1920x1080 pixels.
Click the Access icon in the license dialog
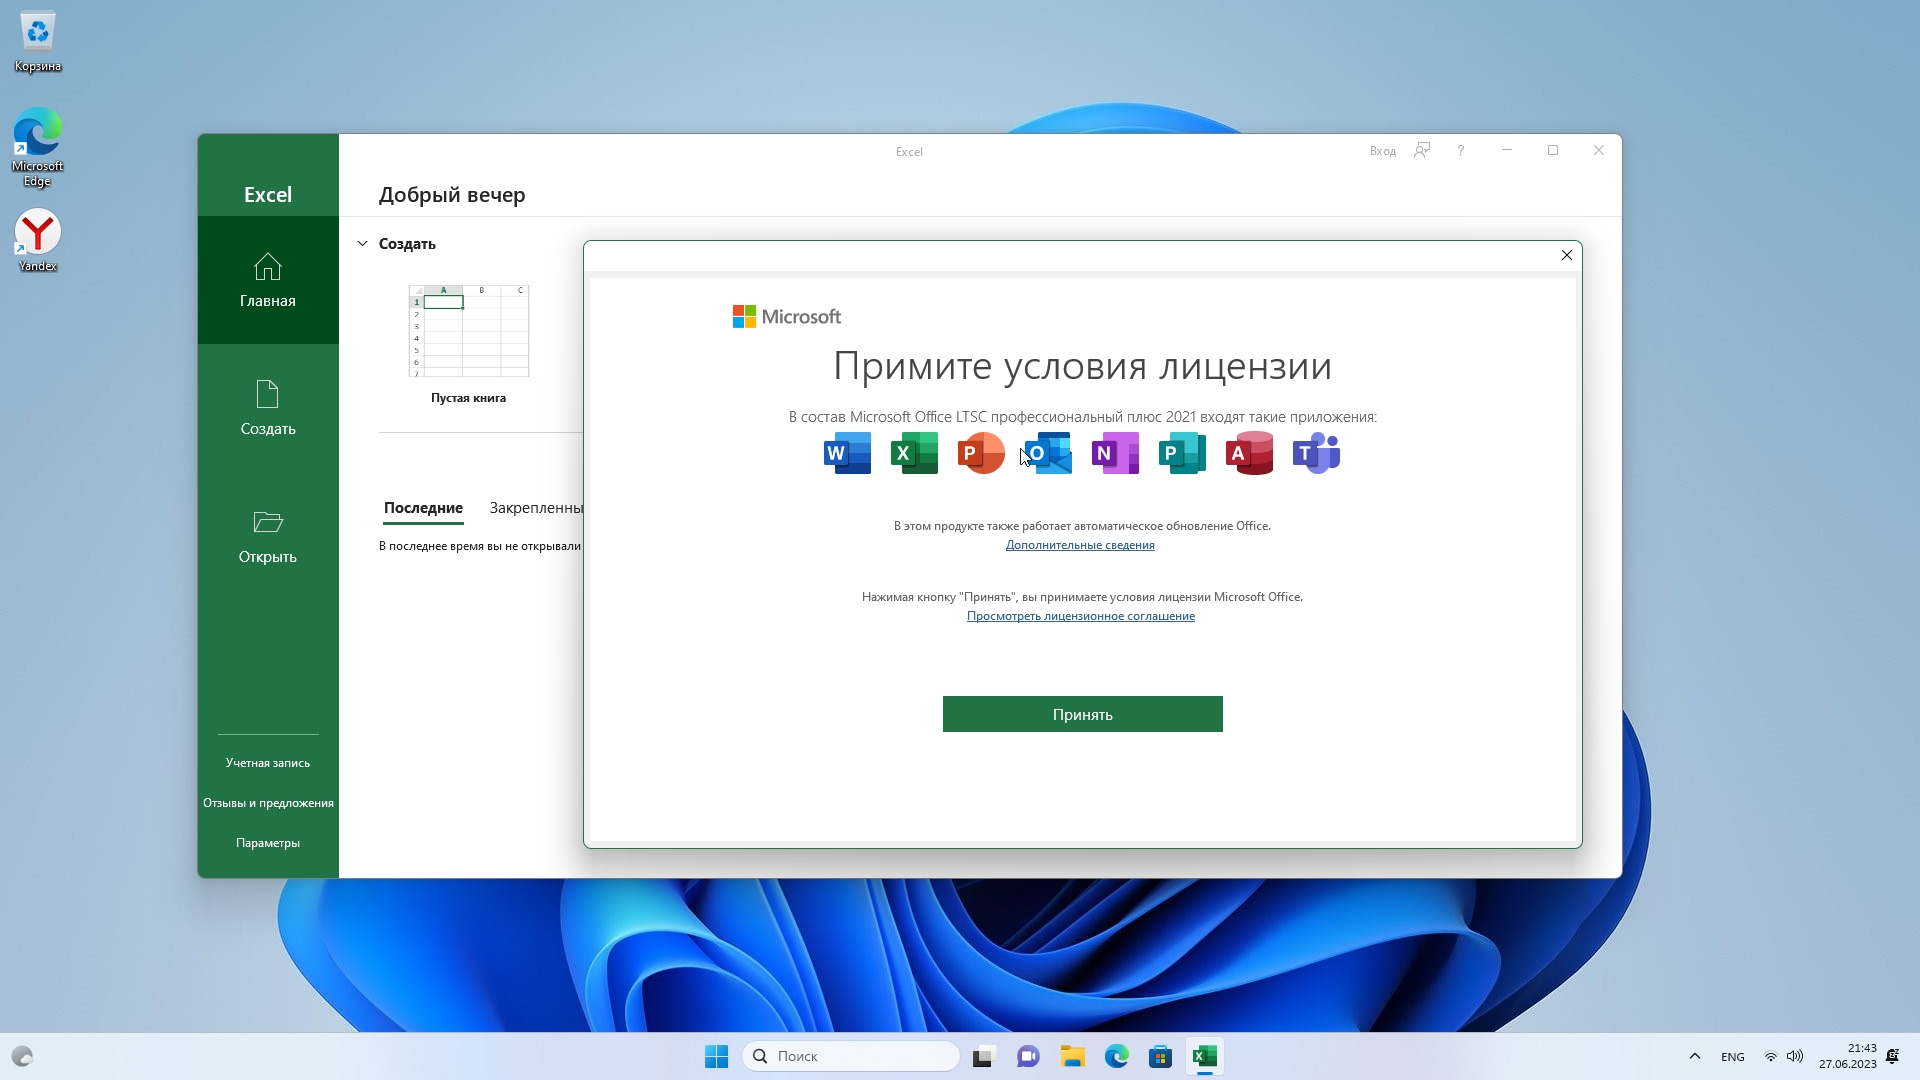coord(1249,453)
